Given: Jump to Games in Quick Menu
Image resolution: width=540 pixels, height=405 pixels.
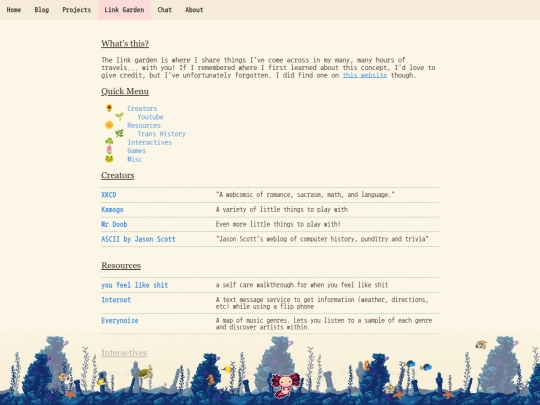Looking at the screenshot, I should click(x=137, y=150).
